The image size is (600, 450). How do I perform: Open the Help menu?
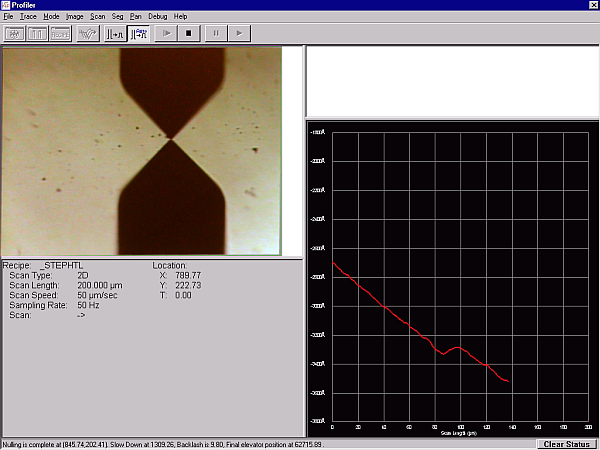pos(180,17)
